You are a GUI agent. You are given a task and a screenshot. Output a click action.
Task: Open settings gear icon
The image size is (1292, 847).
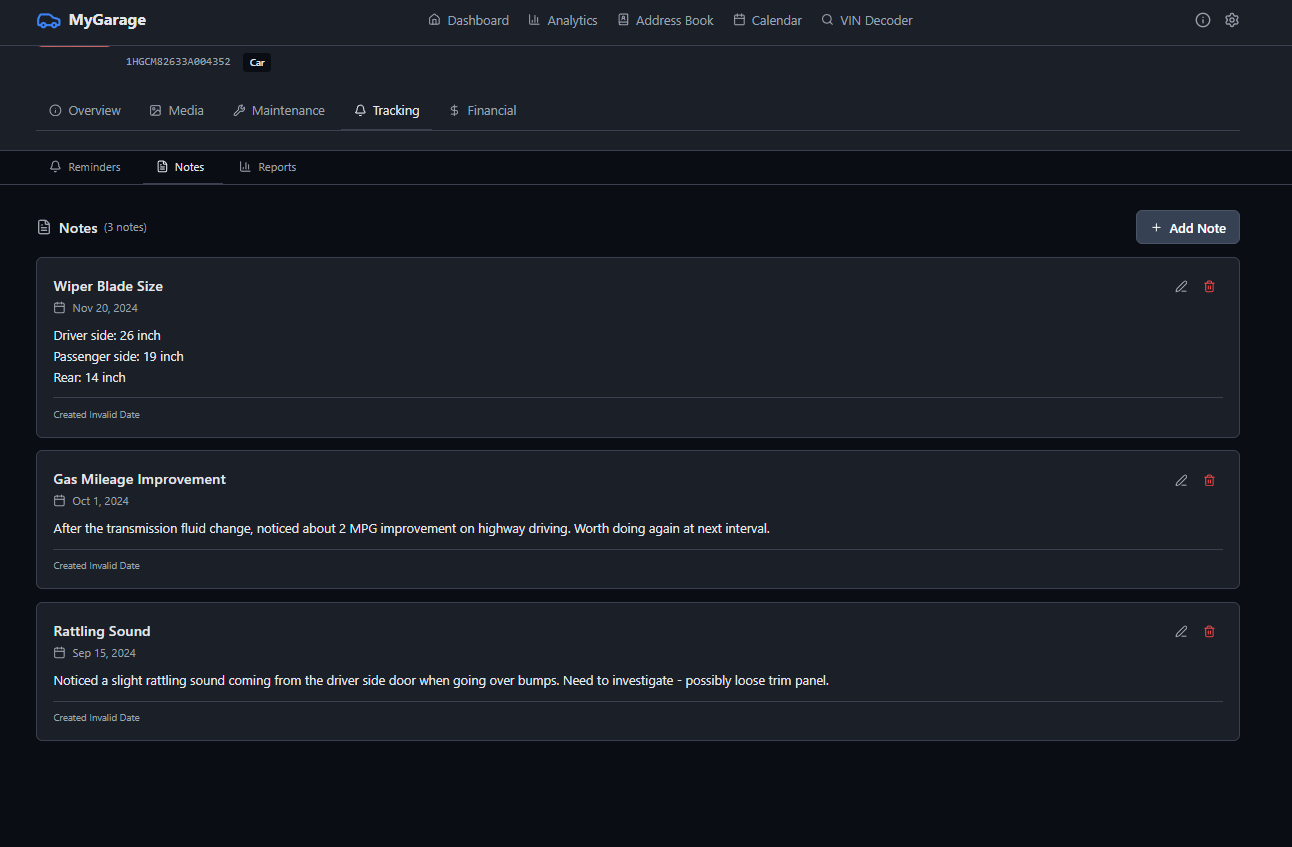[x=1232, y=20]
